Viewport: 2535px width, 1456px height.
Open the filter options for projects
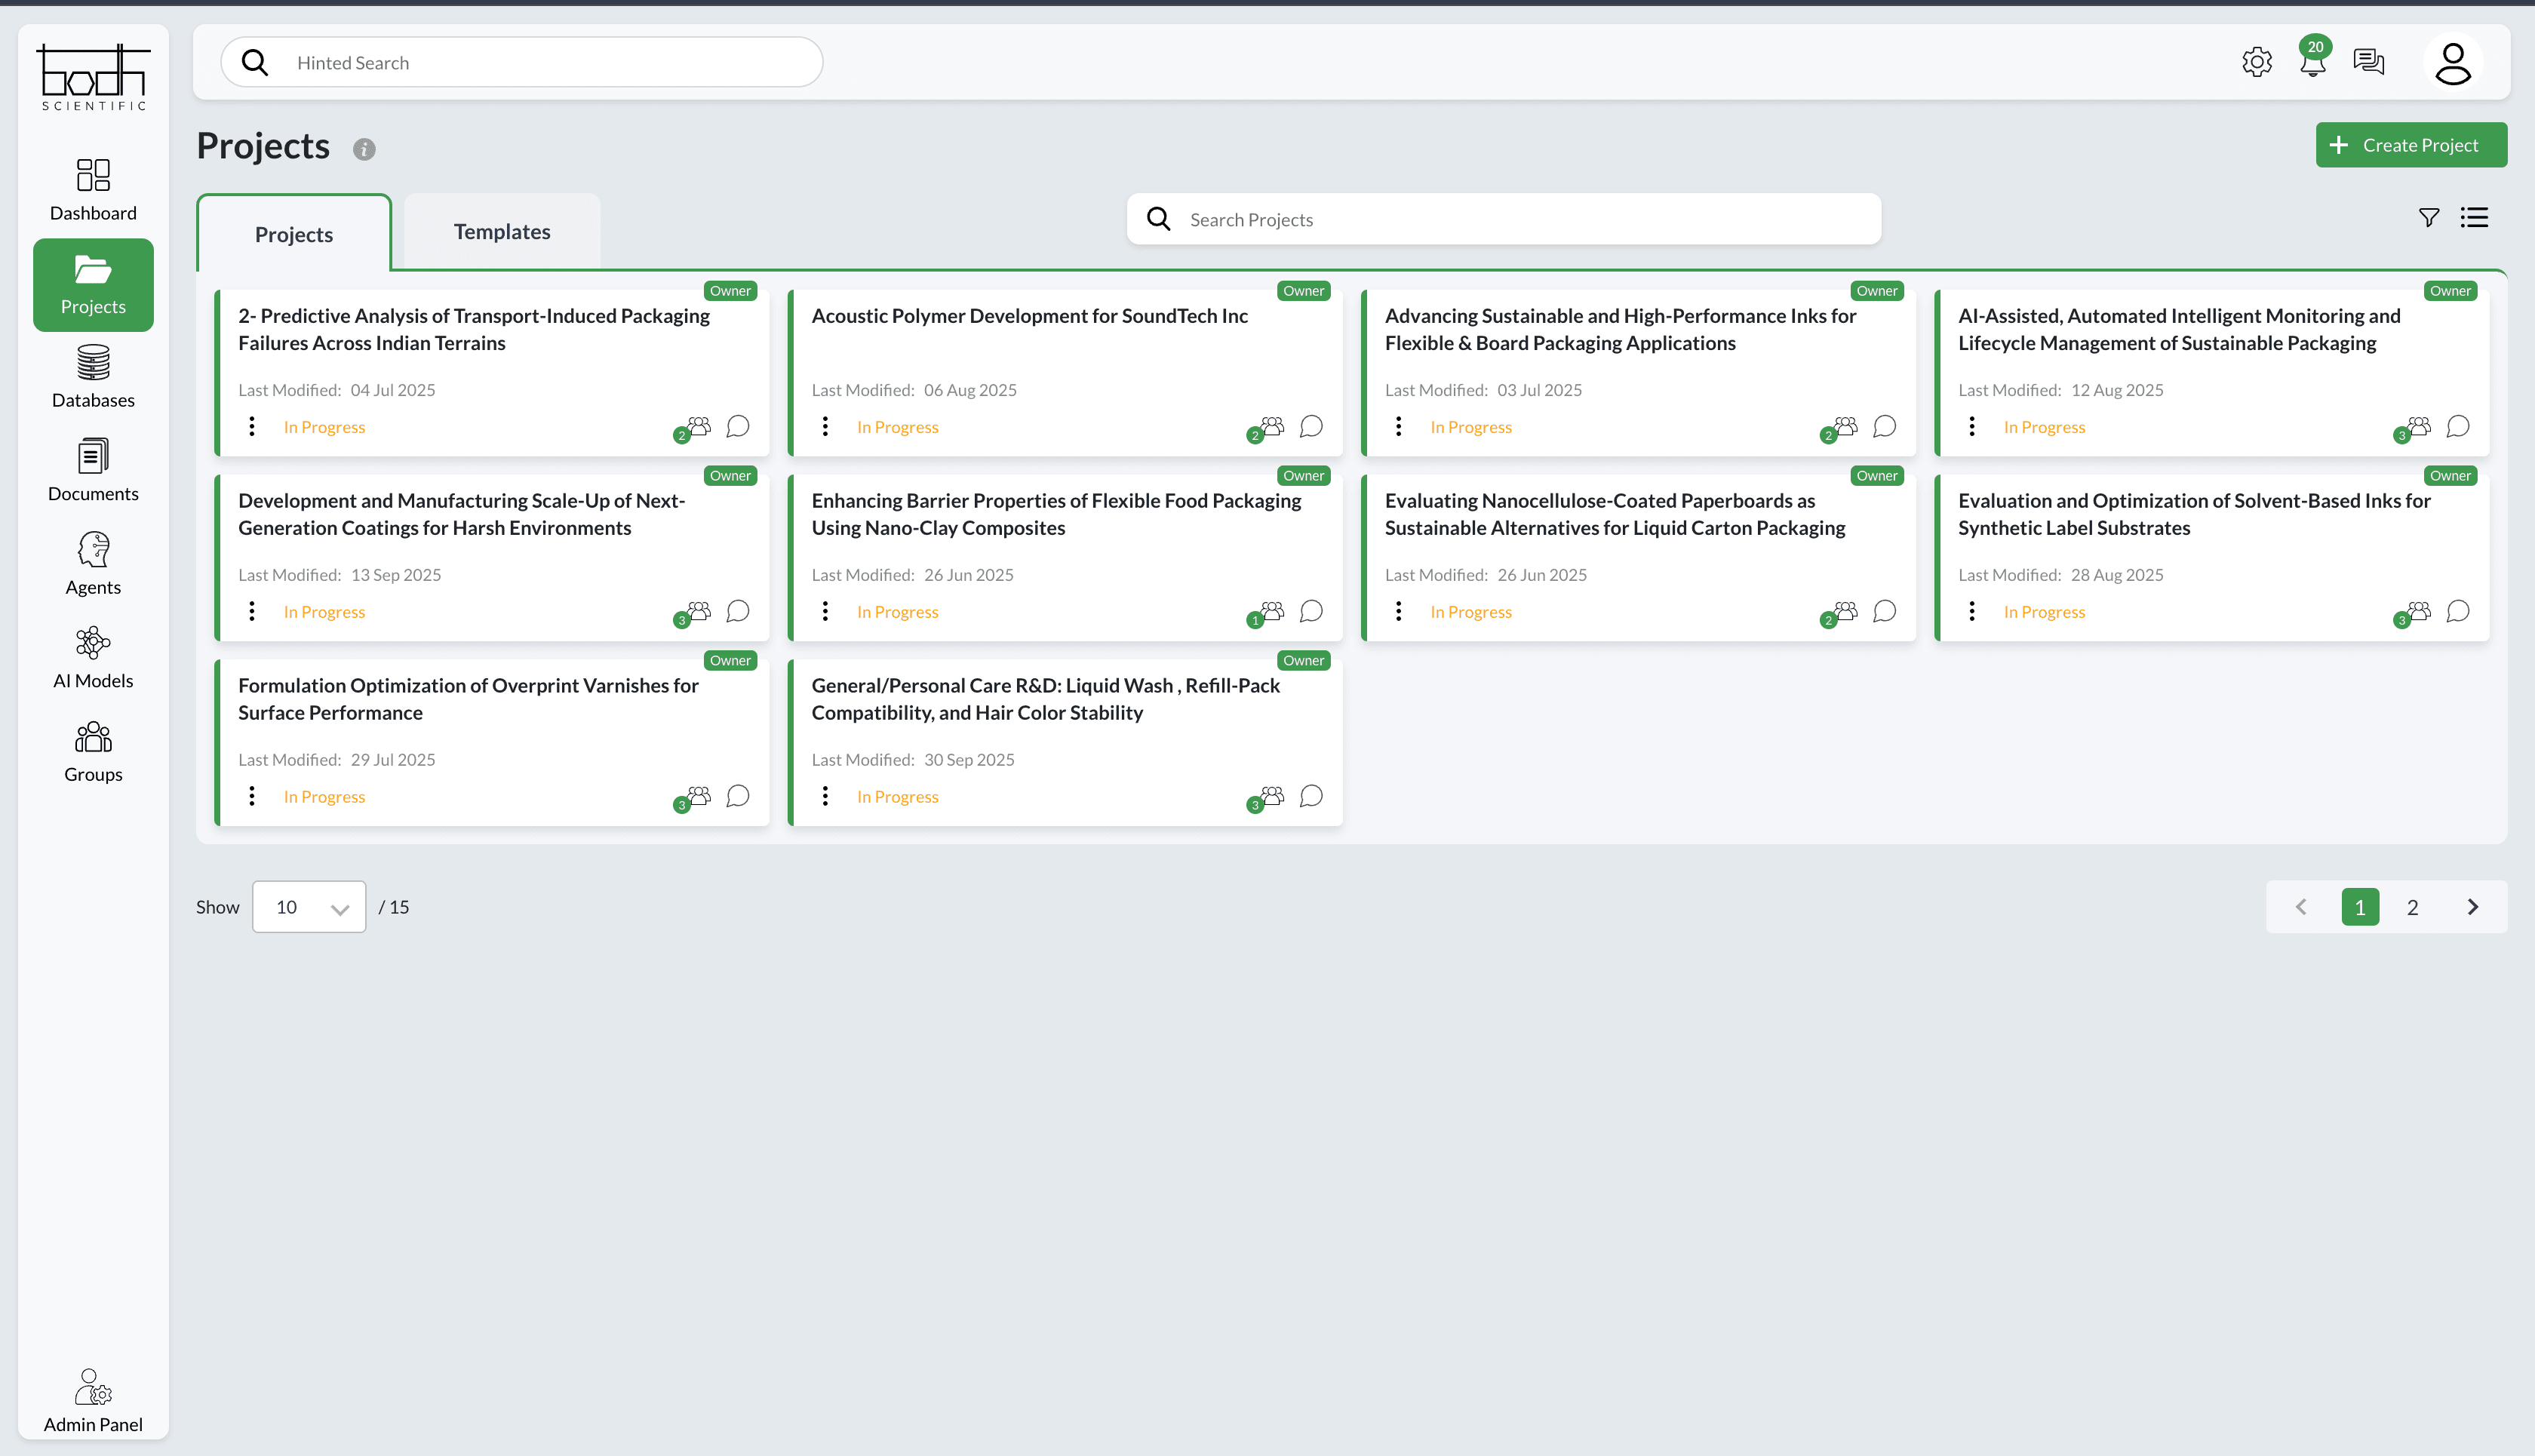(2428, 217)
